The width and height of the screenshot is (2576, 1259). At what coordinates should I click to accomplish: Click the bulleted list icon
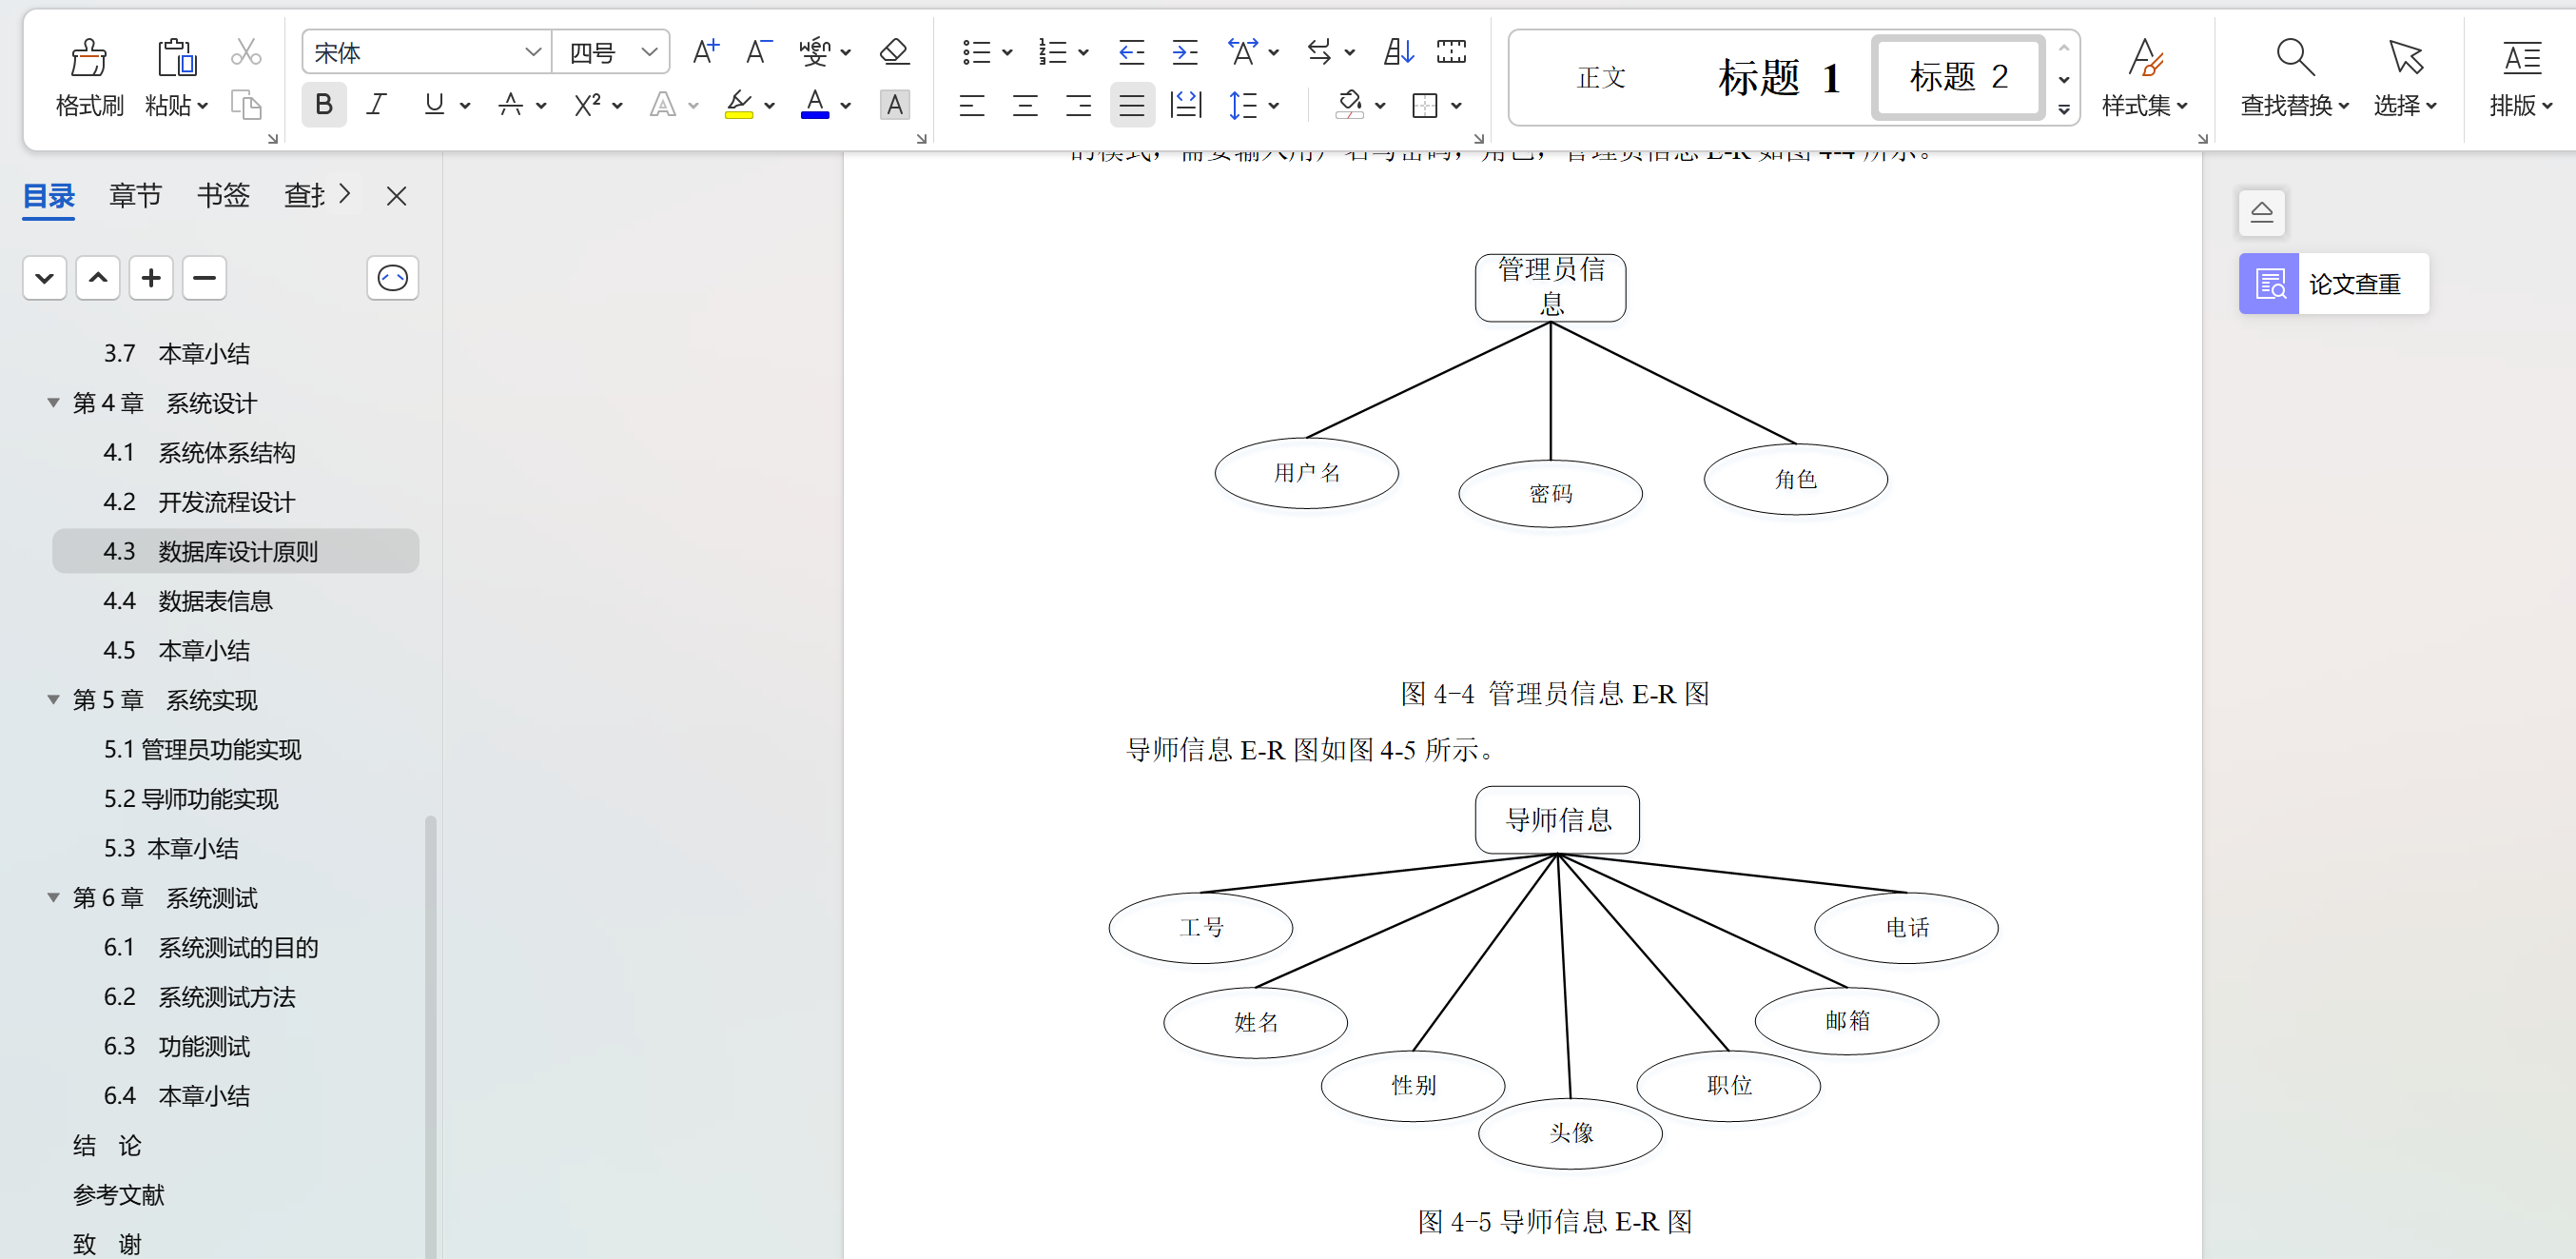point(976,51)
